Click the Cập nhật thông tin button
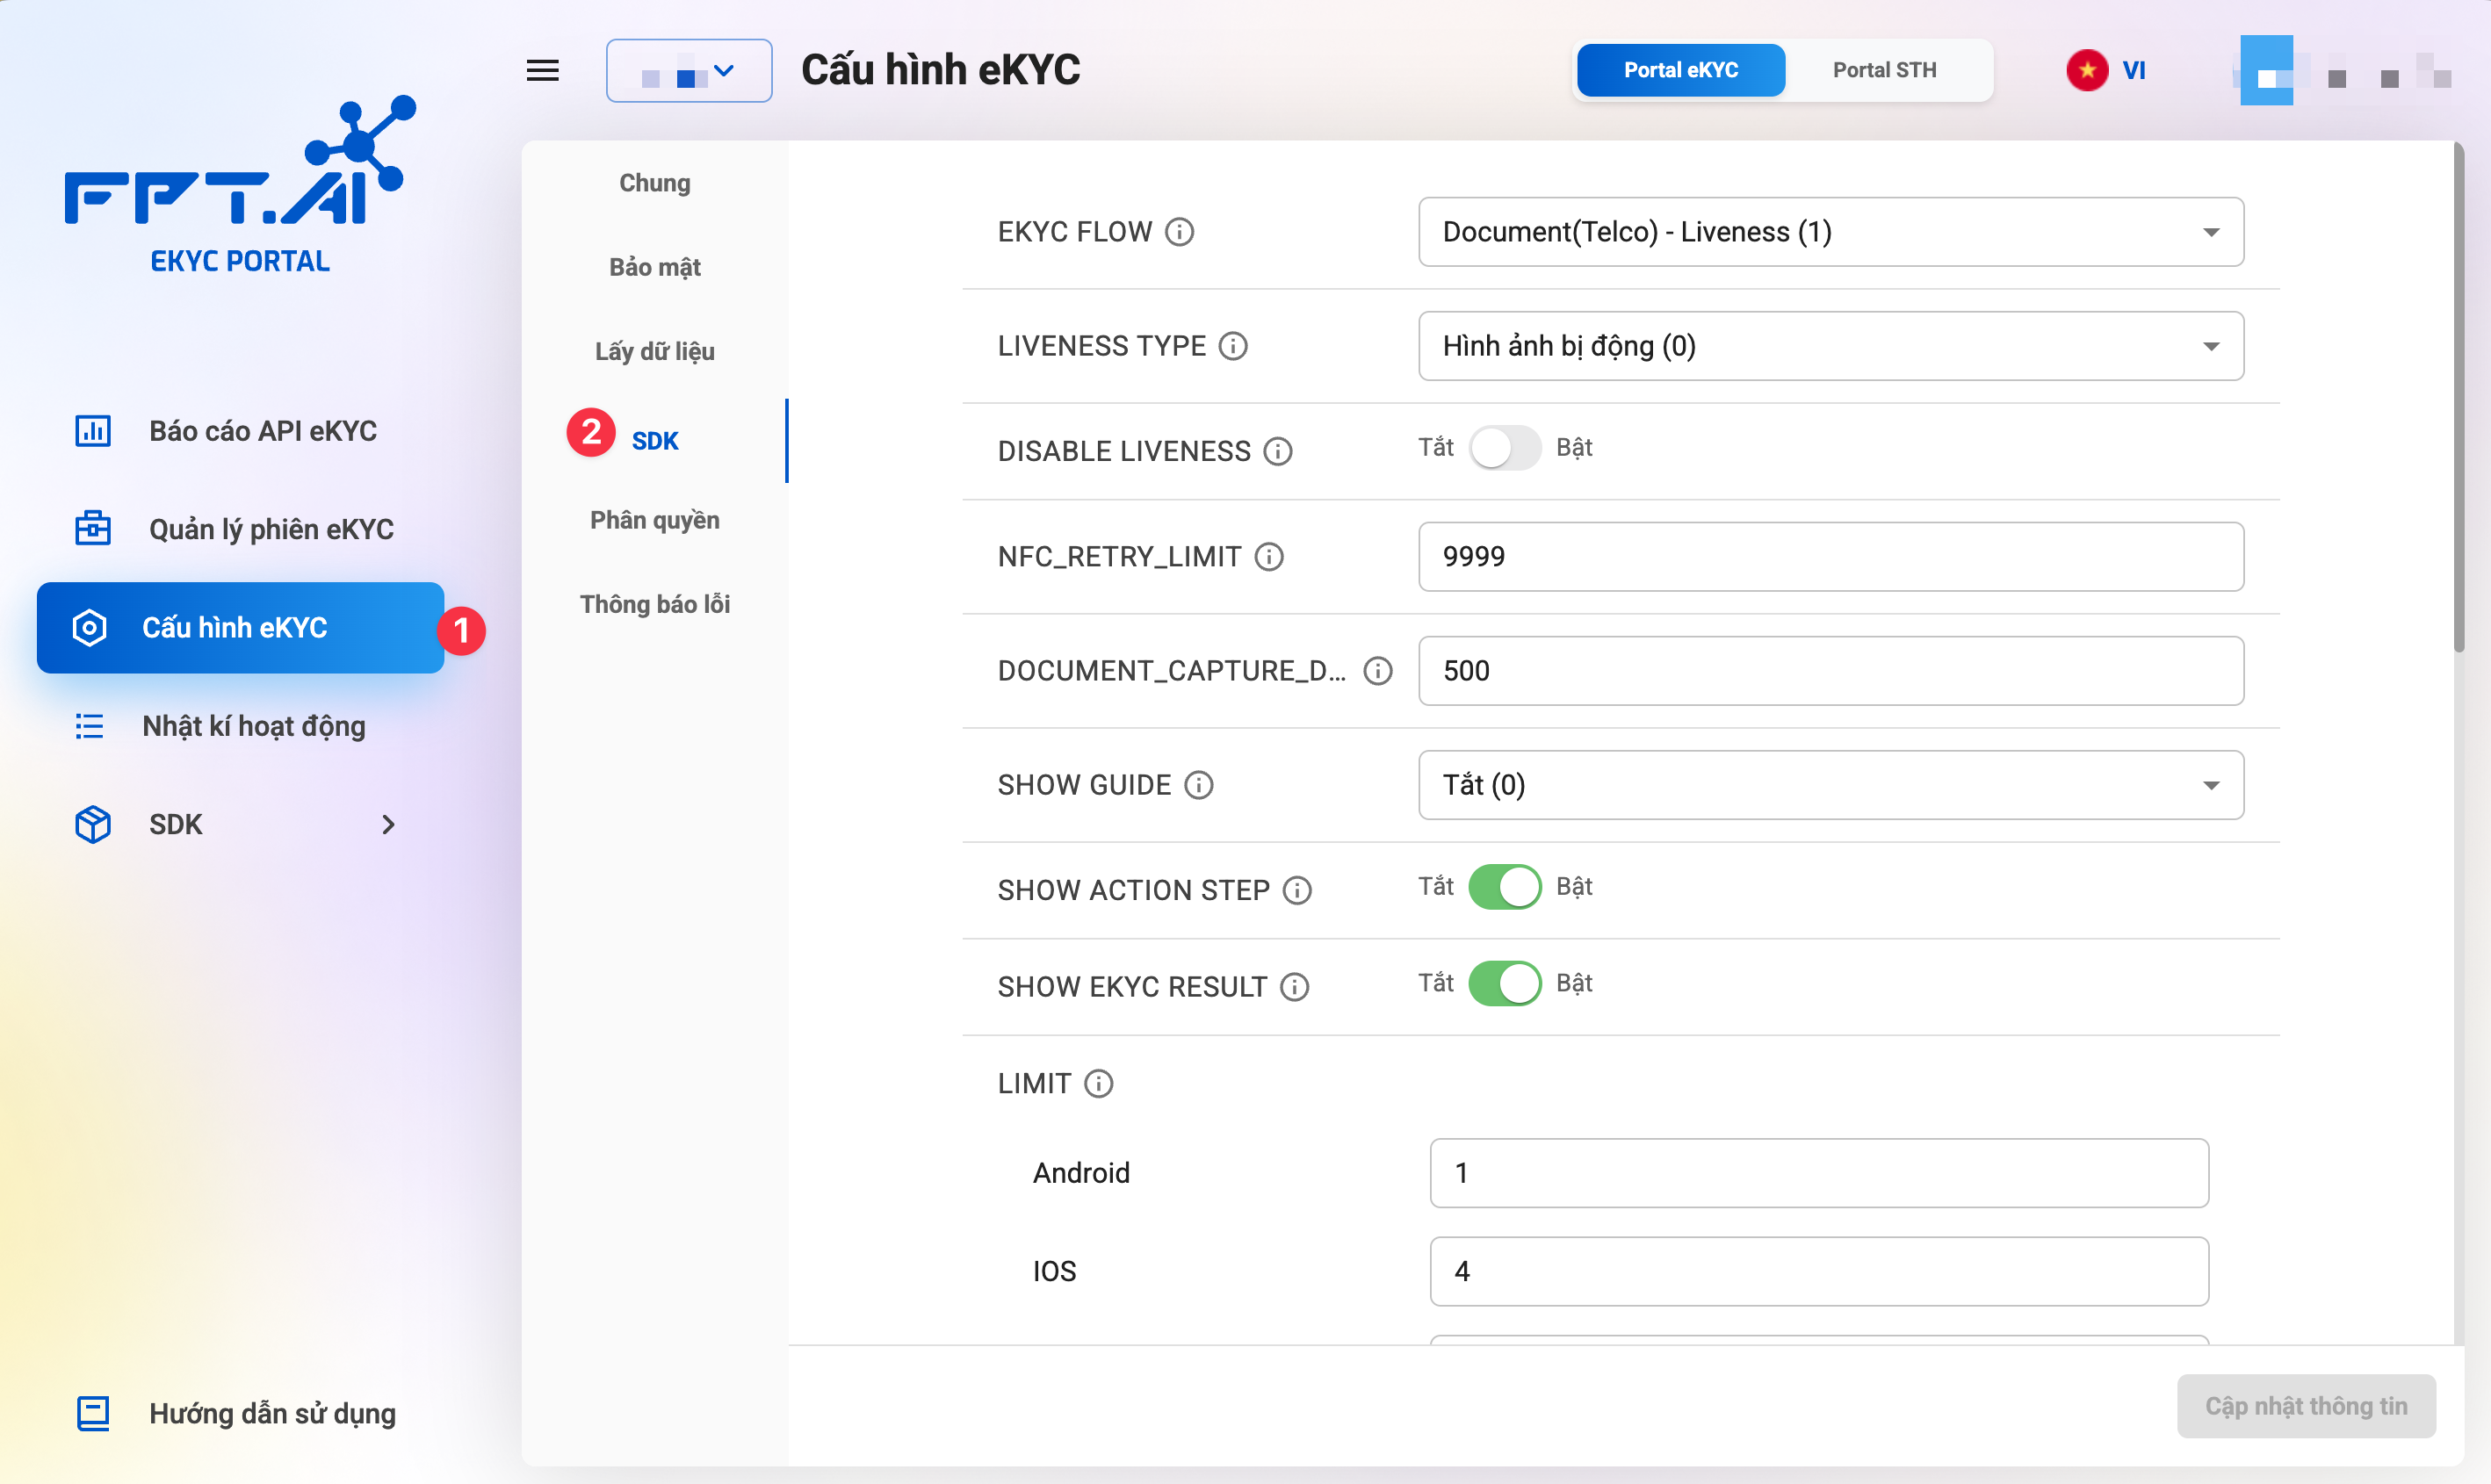This screenshot has height=1484, width=2491. 2305,1406
